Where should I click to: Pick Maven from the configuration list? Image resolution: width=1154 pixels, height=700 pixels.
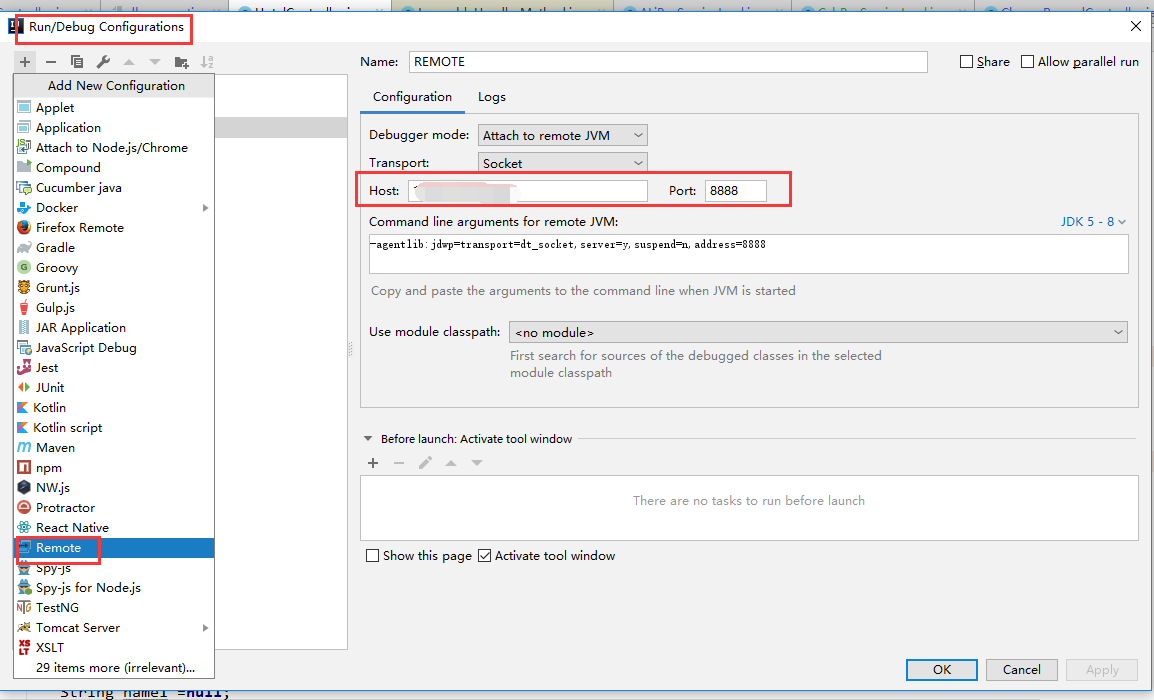coord(114,448)
